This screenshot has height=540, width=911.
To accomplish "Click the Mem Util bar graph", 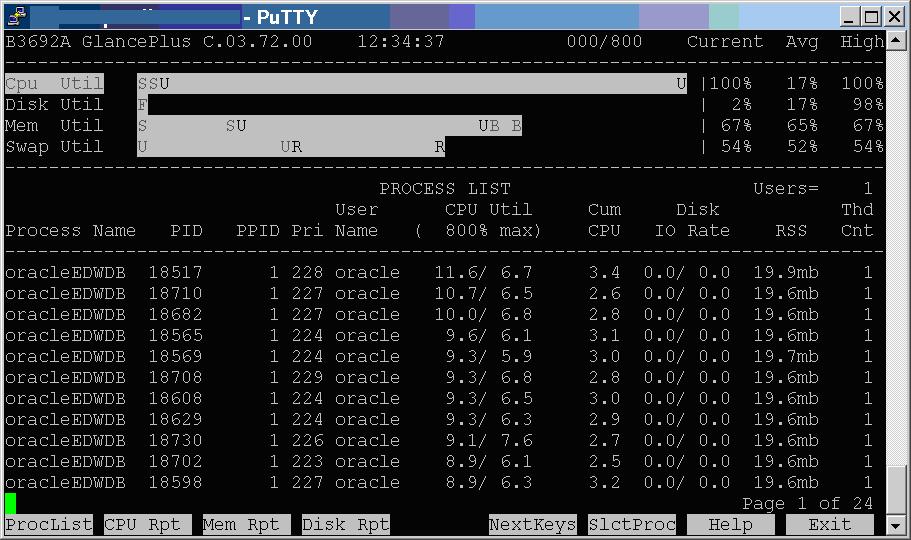I will (x=329, y=126).
